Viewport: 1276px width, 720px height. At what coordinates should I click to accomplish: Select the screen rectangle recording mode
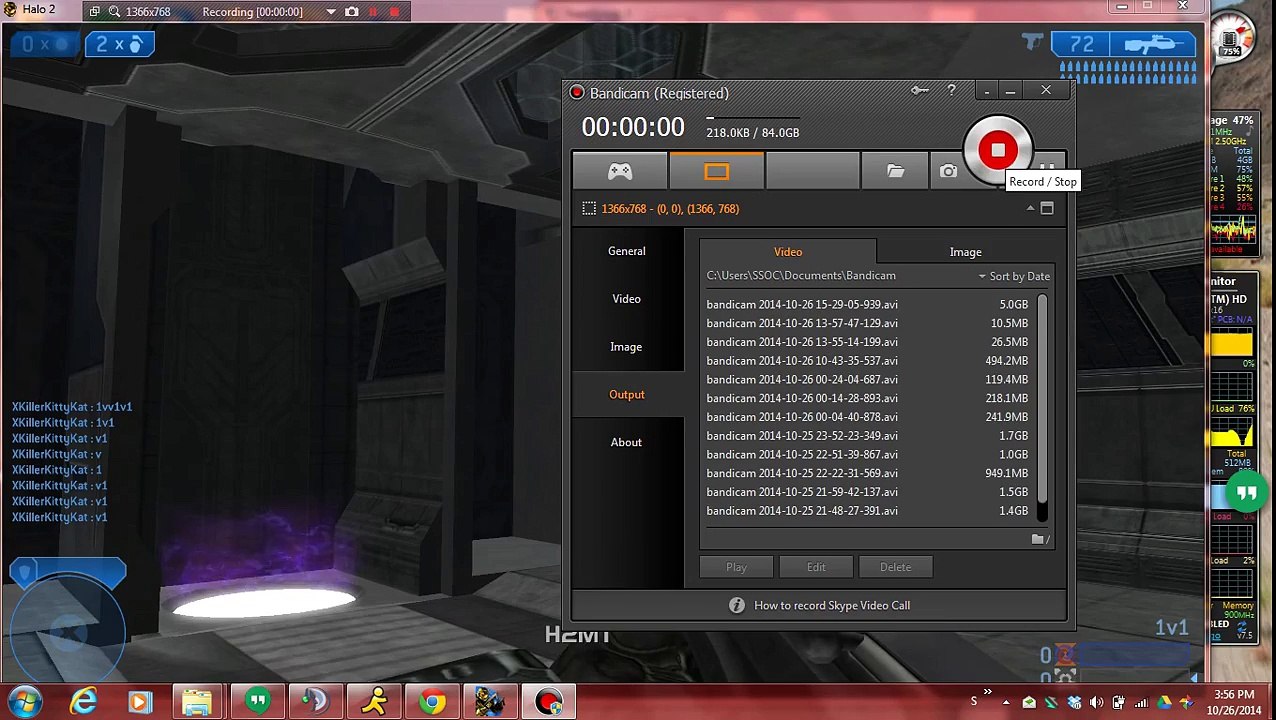tap(716, 172)
